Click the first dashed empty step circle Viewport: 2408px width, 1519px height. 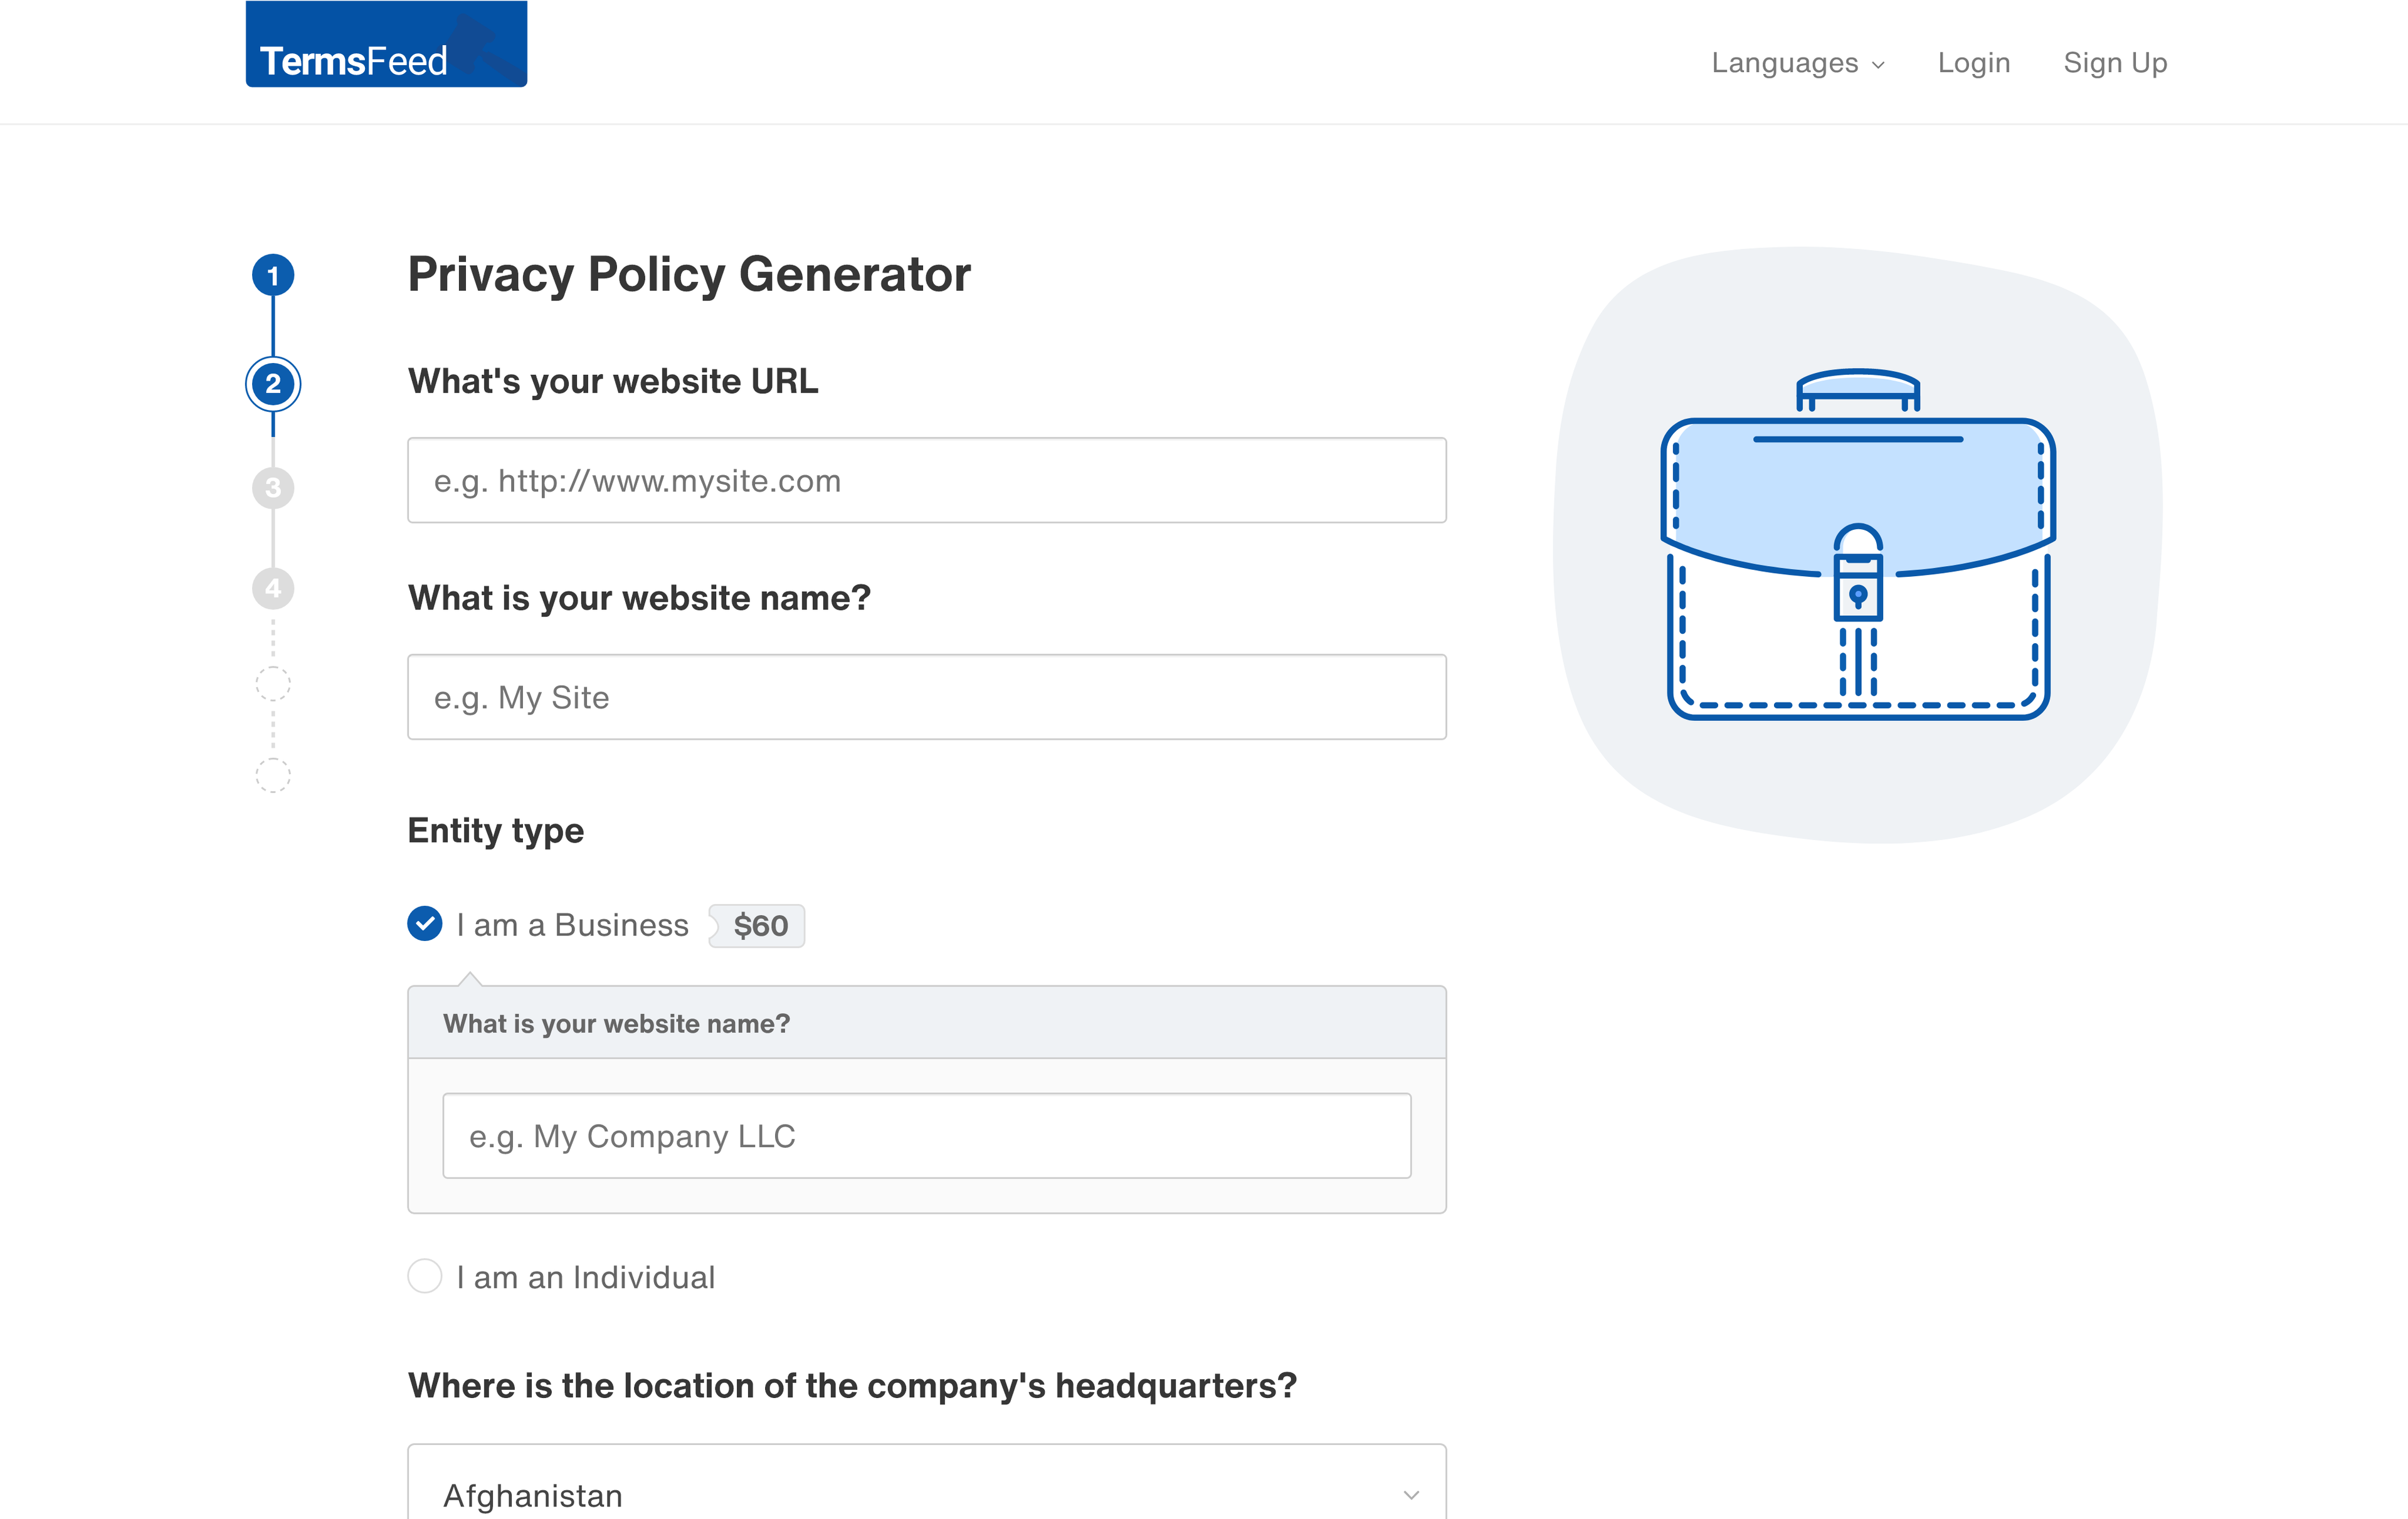click(273, 684)
